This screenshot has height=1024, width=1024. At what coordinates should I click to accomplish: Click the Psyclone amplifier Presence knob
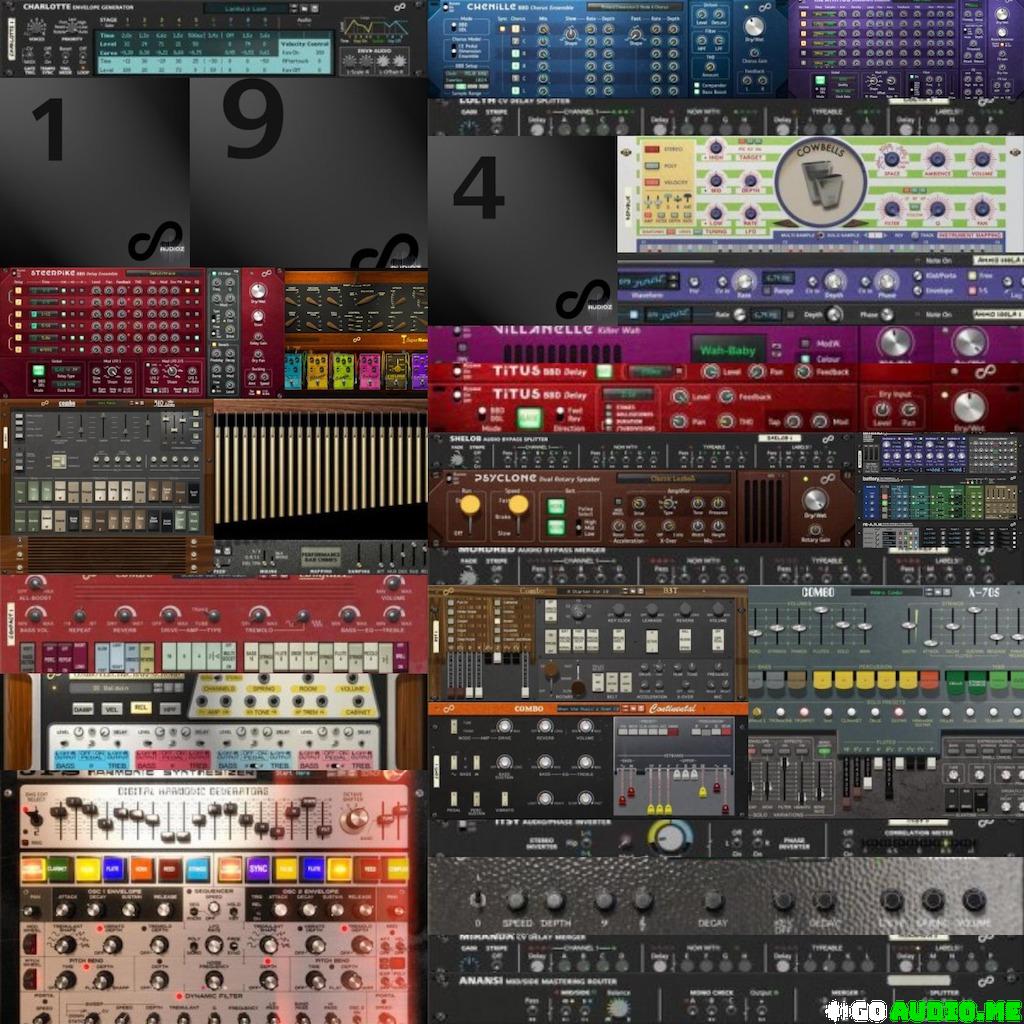[x=718, y=503]
